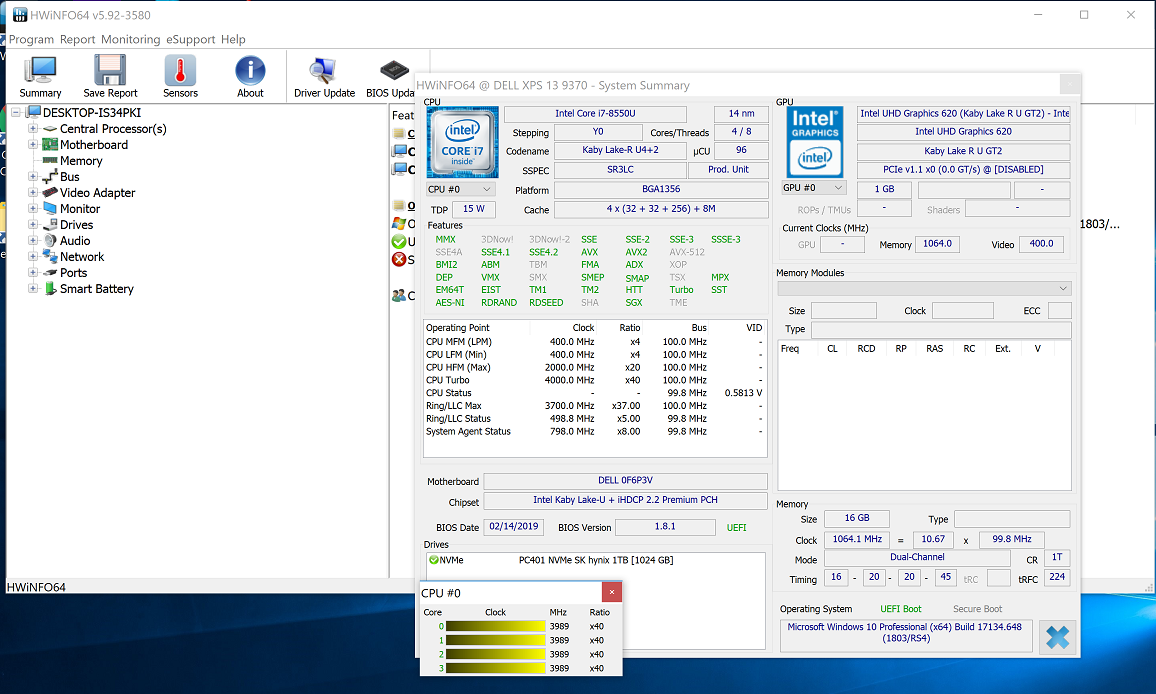Select the Motherboard icon in the tree
This screenshot has height=694, width=1156.
tap(50, 145)
